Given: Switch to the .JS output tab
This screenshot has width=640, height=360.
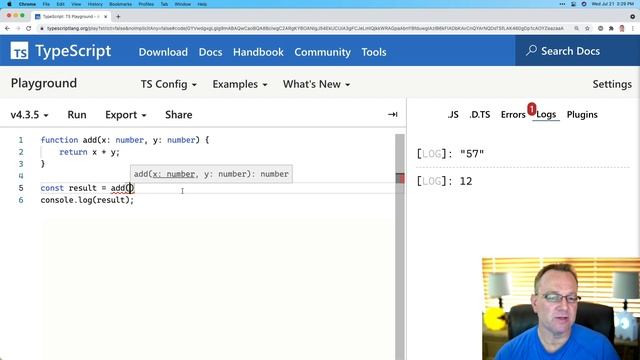Looking at the screenshot, I should click(x=453, y=115).
